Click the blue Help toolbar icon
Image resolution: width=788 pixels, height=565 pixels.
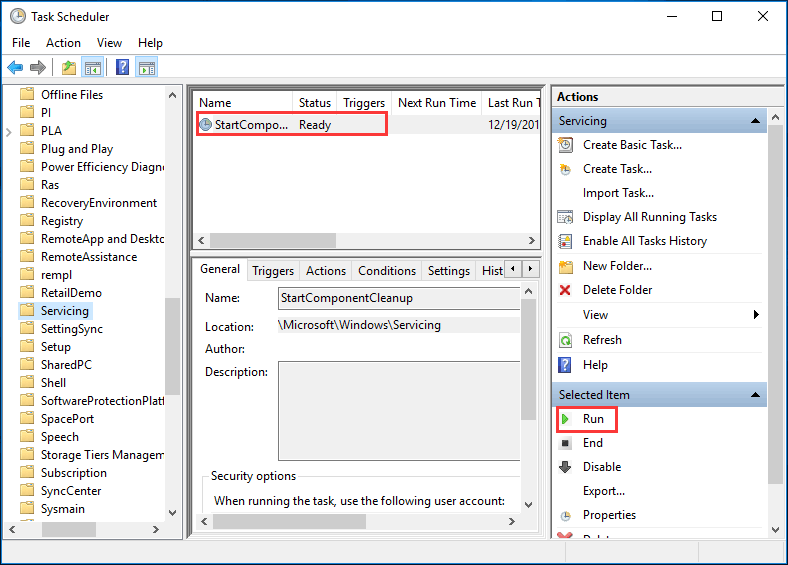[x=122, y=67]
